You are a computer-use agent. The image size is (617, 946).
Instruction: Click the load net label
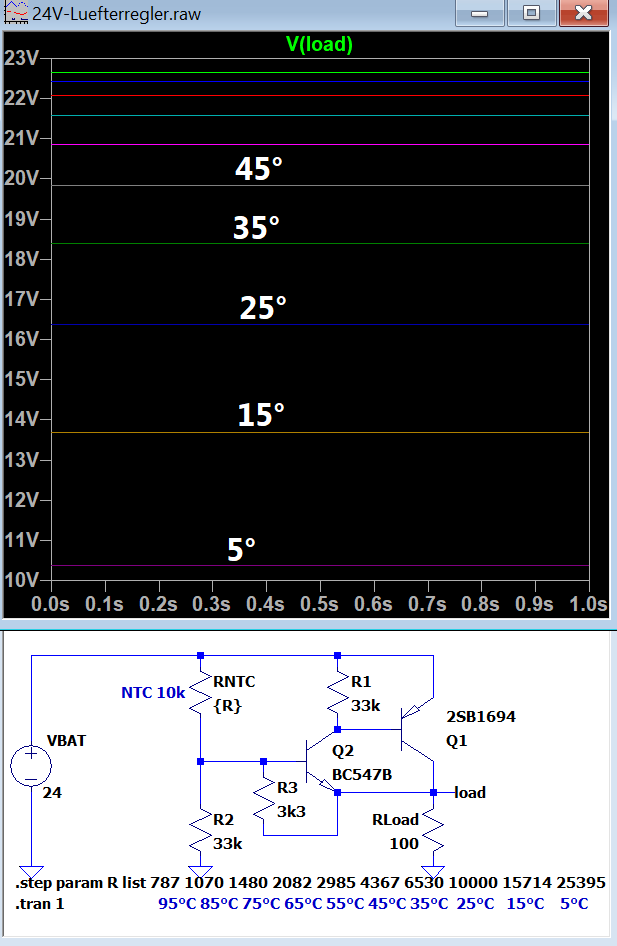[470, 793]
